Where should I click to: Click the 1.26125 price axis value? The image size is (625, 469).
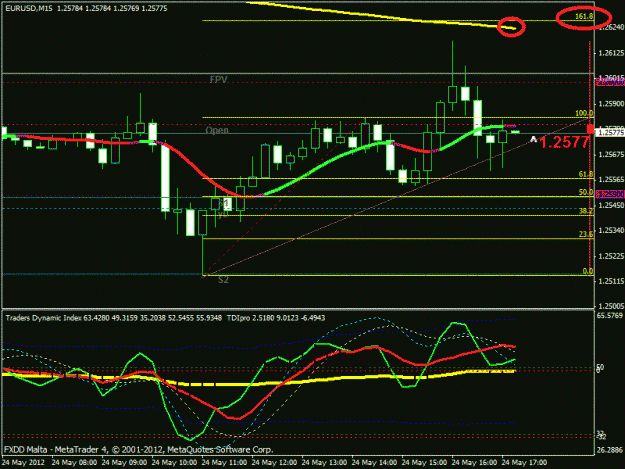tap(611, 53)
